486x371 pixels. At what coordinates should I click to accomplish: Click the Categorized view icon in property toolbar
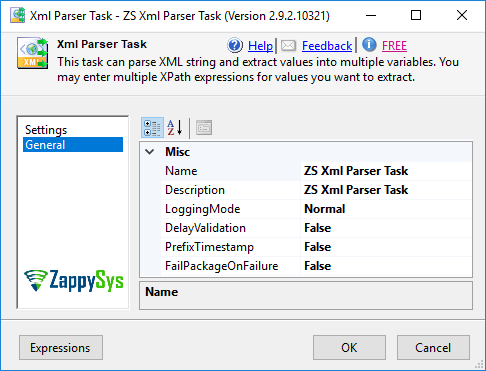(152, 128)
